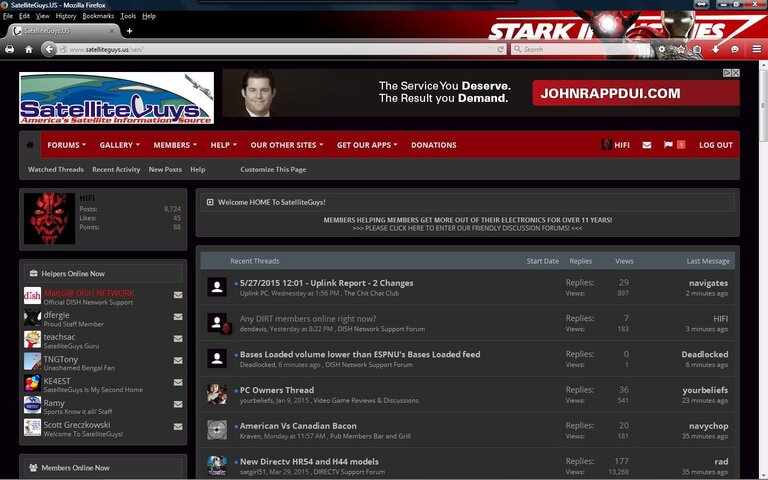Click the bookmarks list icon in toolbar
The image size is (768, 480).
(697, 49)
